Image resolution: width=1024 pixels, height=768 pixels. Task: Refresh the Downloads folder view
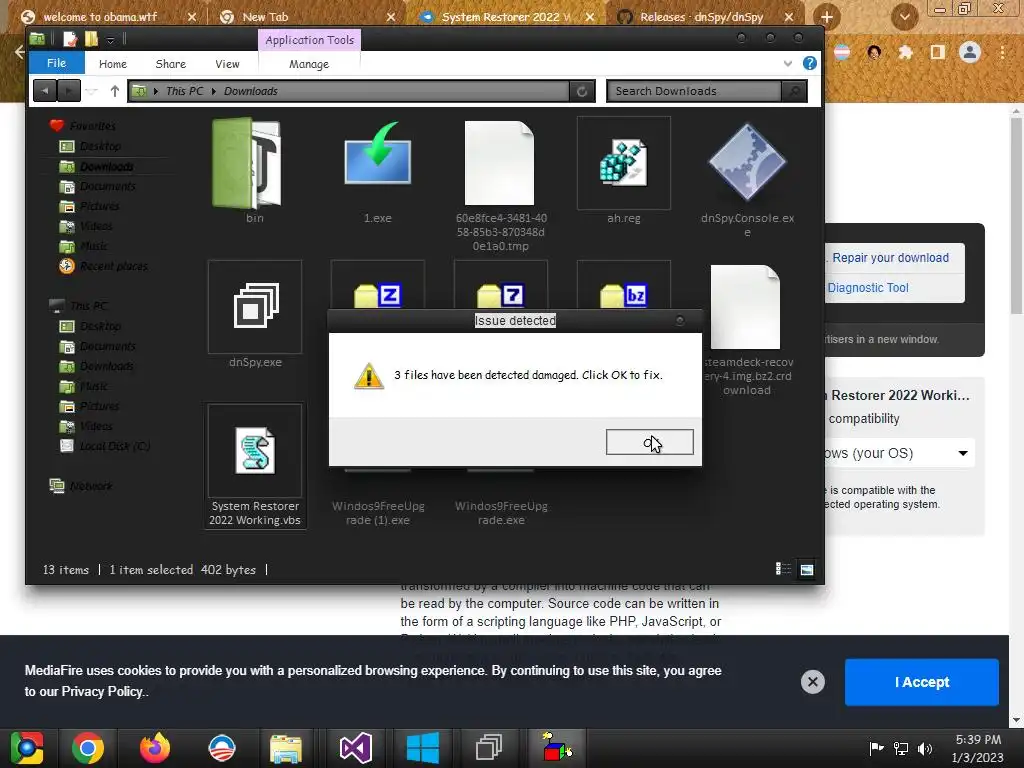tap(581, 91)
